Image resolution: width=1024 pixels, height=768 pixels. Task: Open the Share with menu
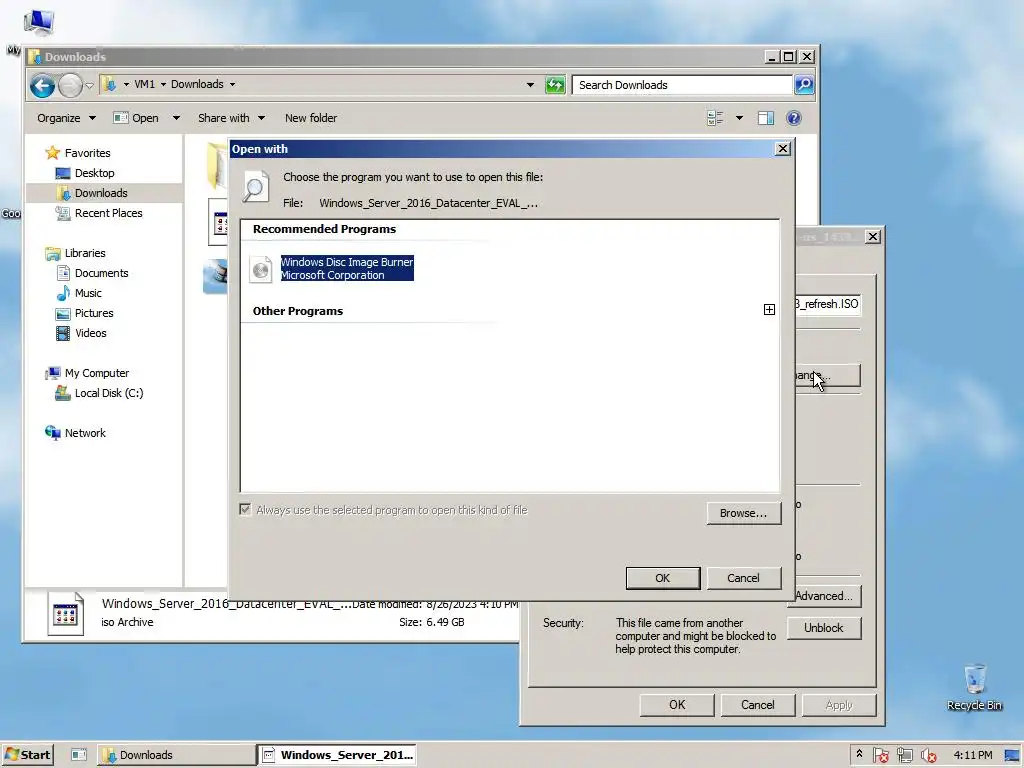click(231, 118)
